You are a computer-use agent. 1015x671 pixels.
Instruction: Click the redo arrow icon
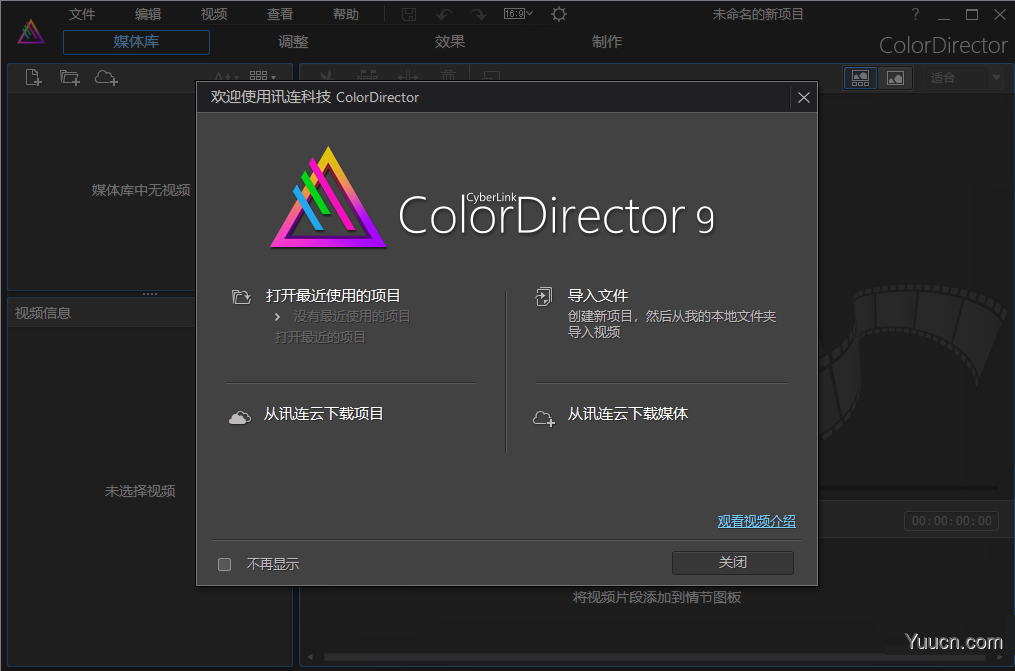point(478,14)
